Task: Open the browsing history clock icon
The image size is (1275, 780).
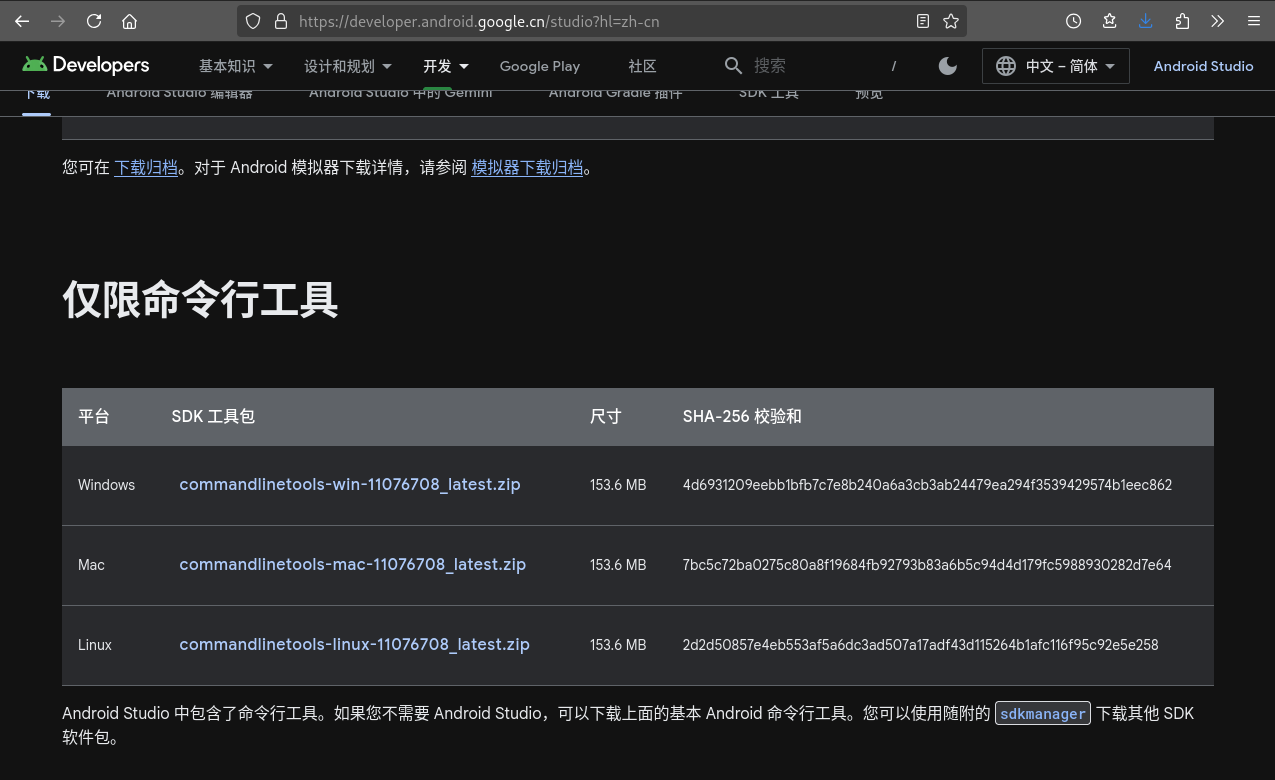Action: [1073, 21]
